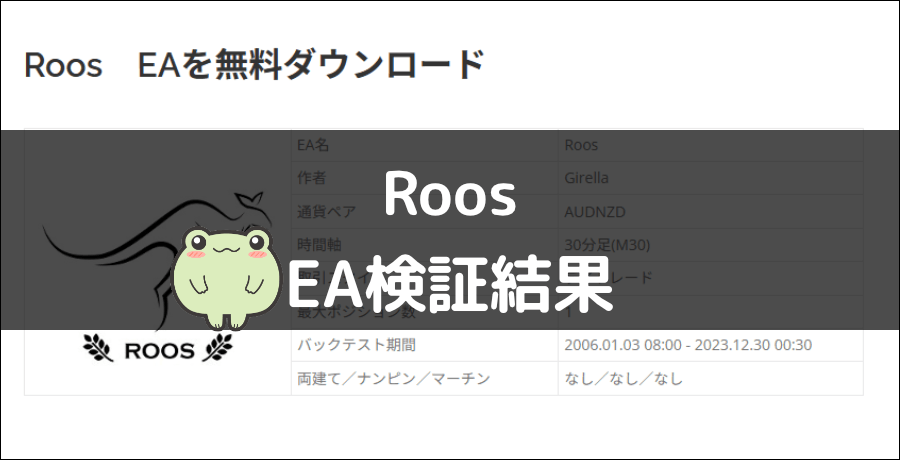Click the '作者' table label
This screenshot has width=900, height=460.
(x=311, y=178)
